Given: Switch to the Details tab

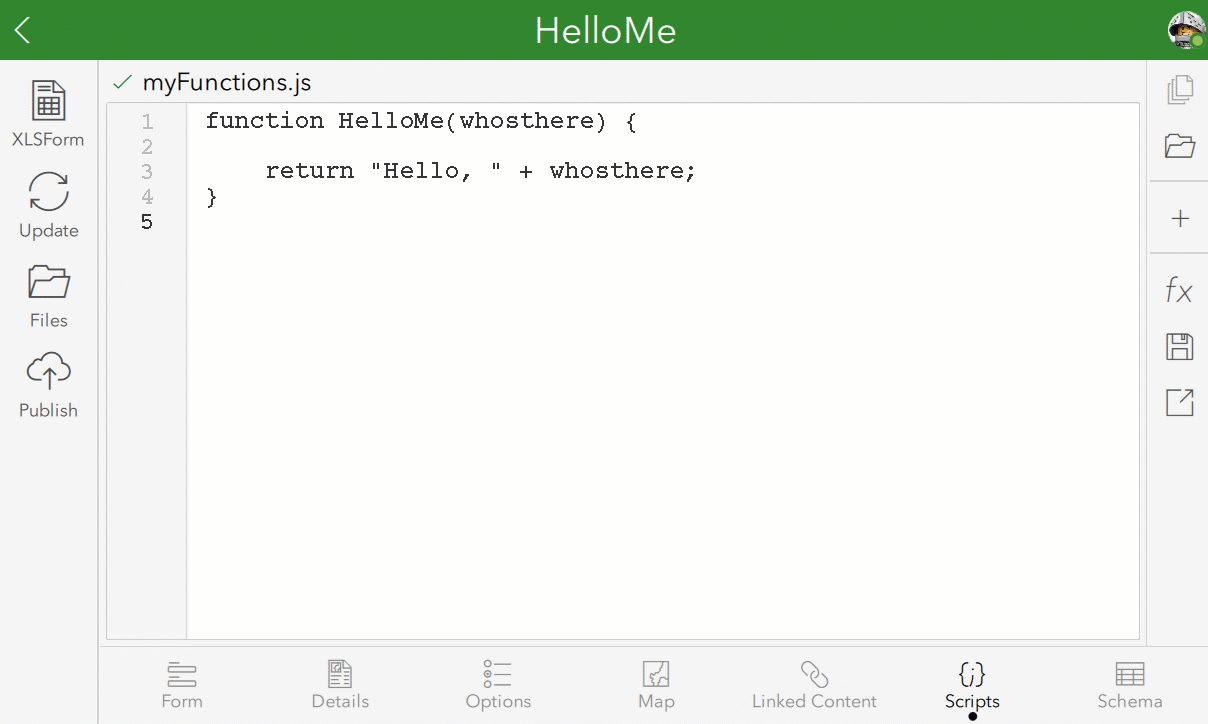Looking at the screenshot, I should 340,685.
